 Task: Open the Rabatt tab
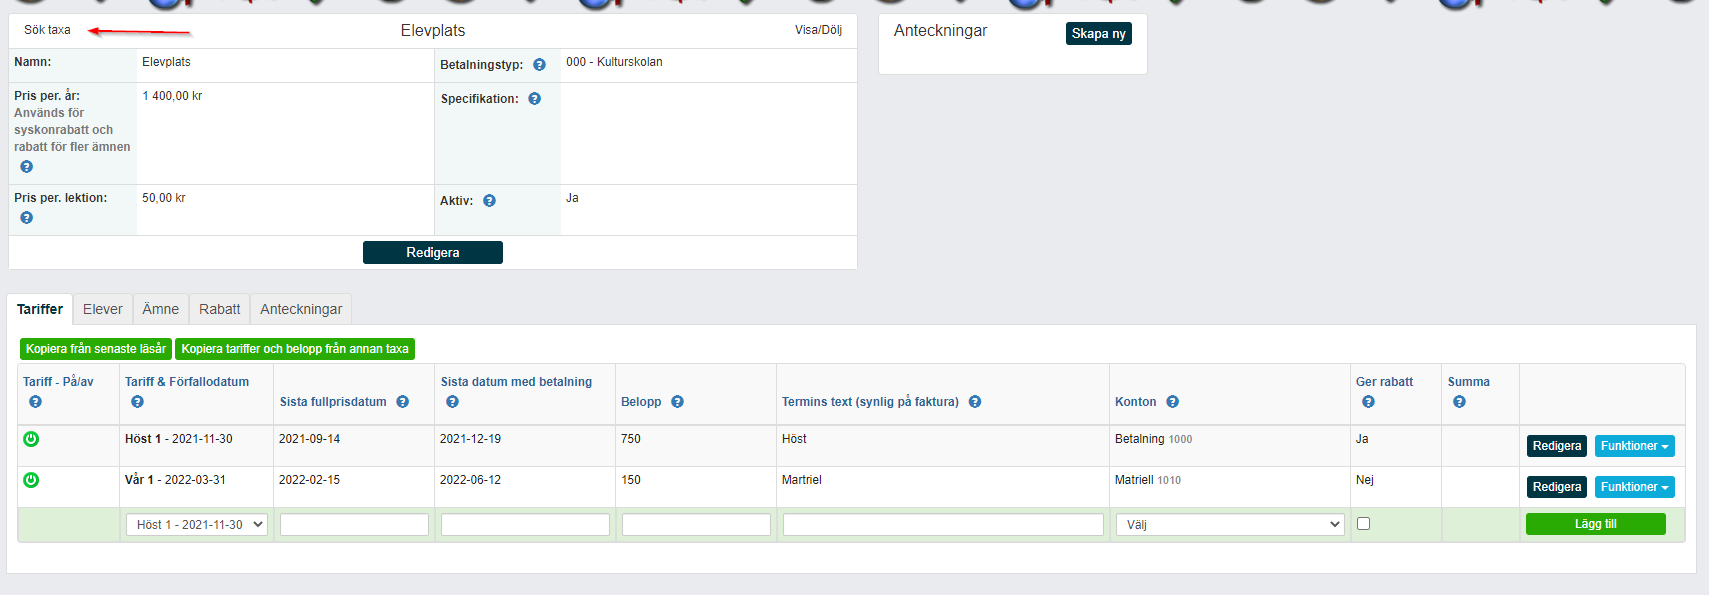(x=219, y=309)
